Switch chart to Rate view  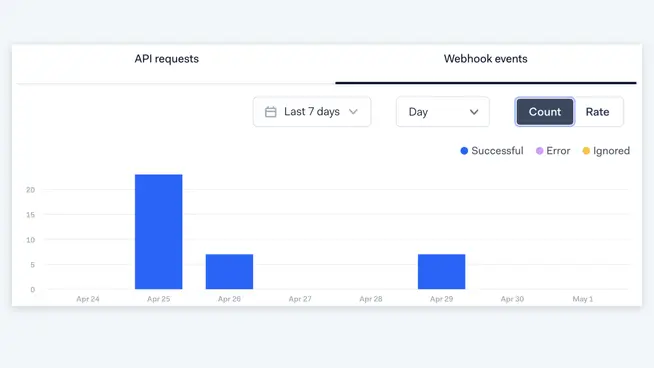point(597,112)
